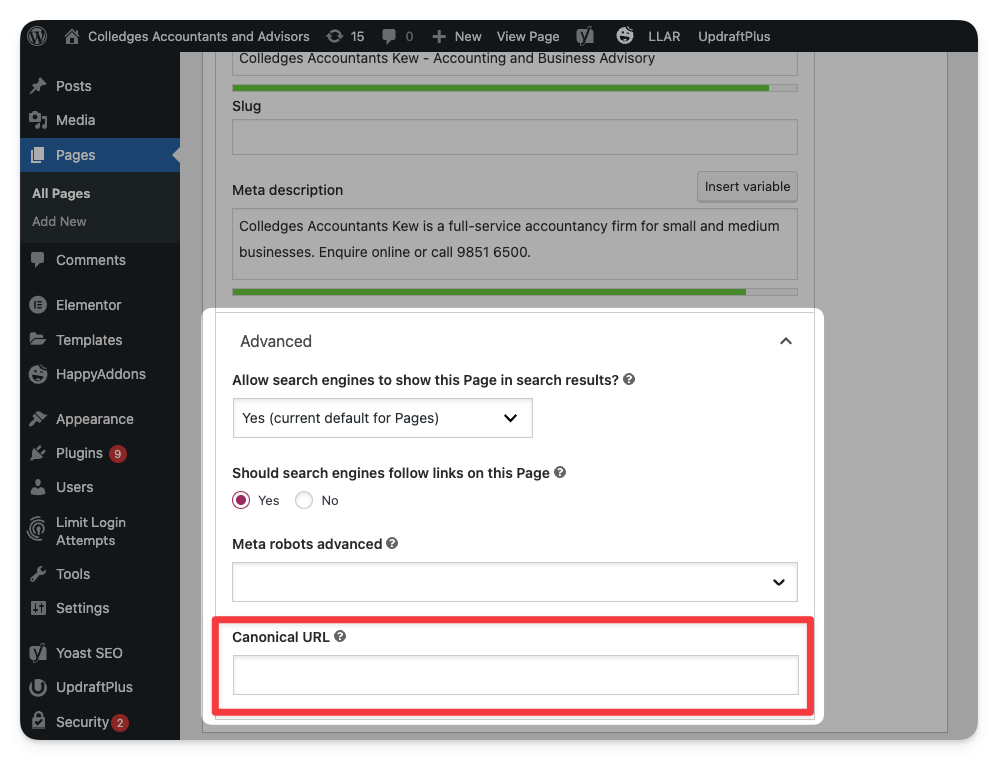Click the help icon next to Meta robots advanced

392,544
